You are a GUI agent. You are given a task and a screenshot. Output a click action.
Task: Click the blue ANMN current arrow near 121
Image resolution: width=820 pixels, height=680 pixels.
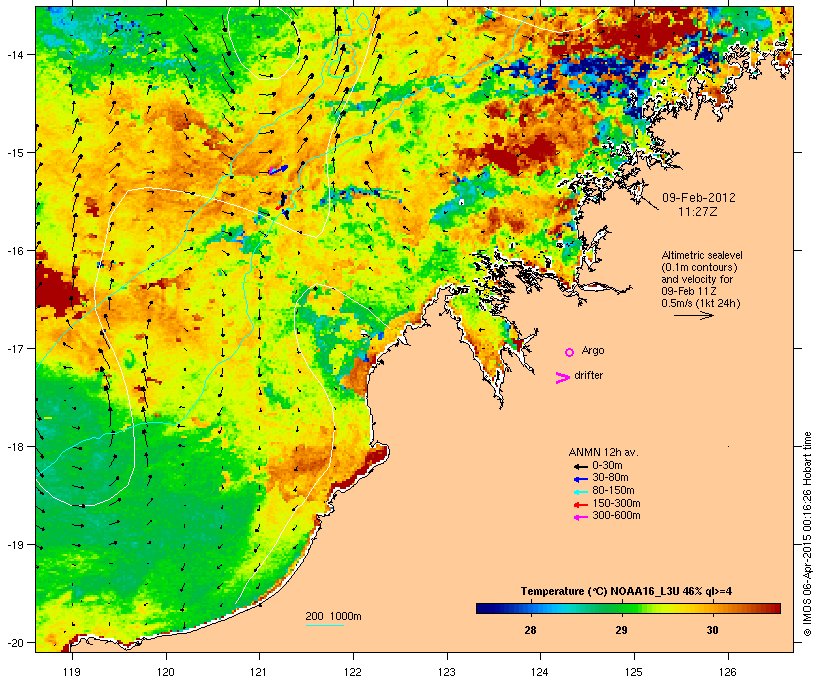[x=279, y=169]
